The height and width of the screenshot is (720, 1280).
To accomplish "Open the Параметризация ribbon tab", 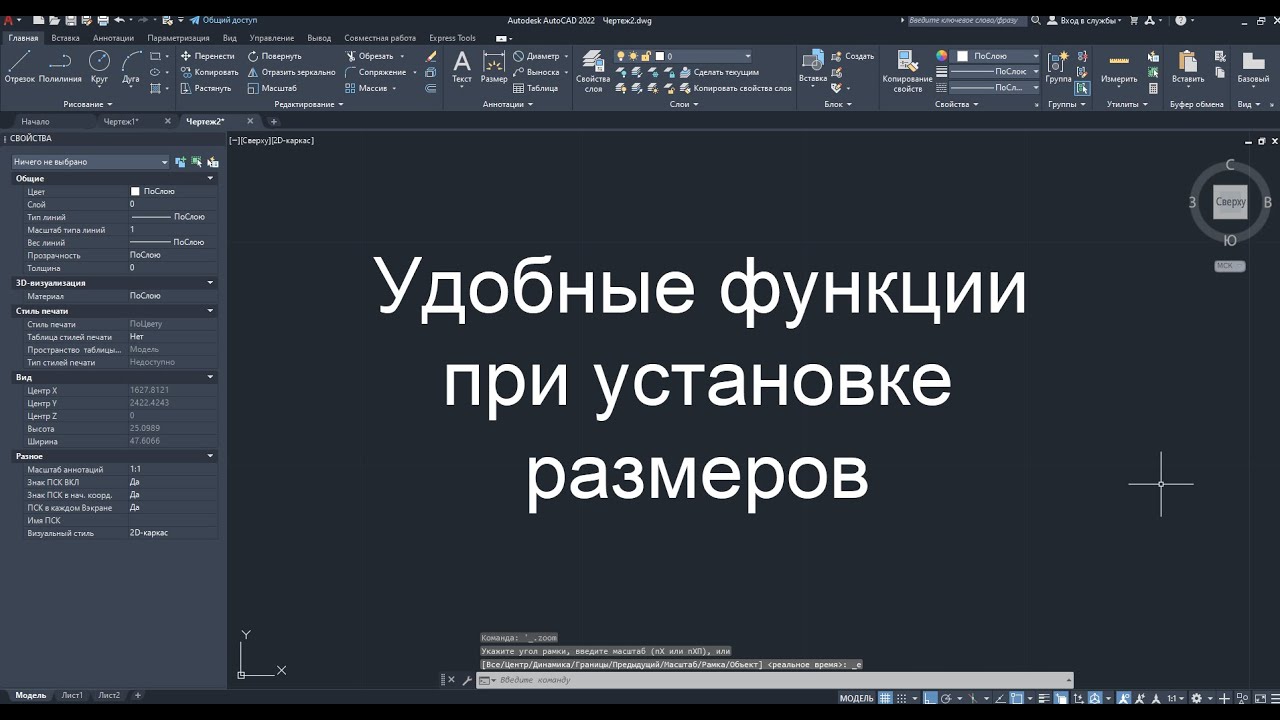I will click(178, 38).
